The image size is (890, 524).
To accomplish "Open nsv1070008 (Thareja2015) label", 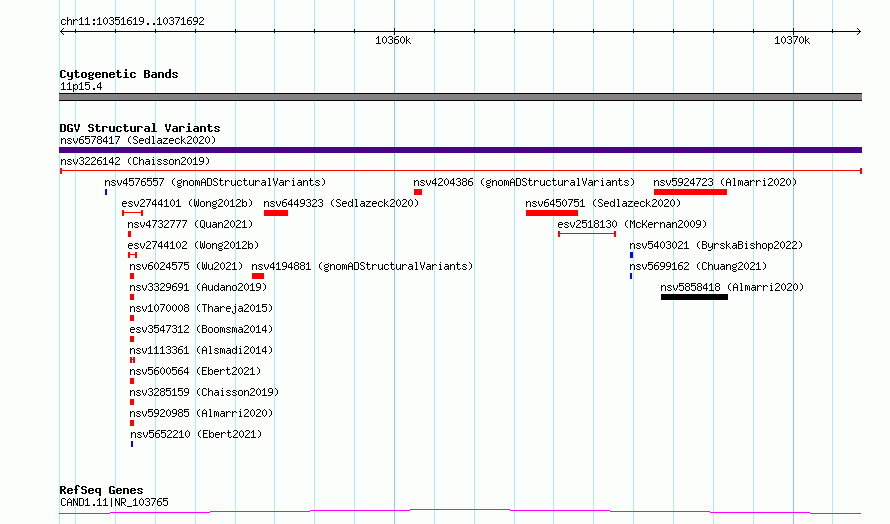I will point(201,308).
